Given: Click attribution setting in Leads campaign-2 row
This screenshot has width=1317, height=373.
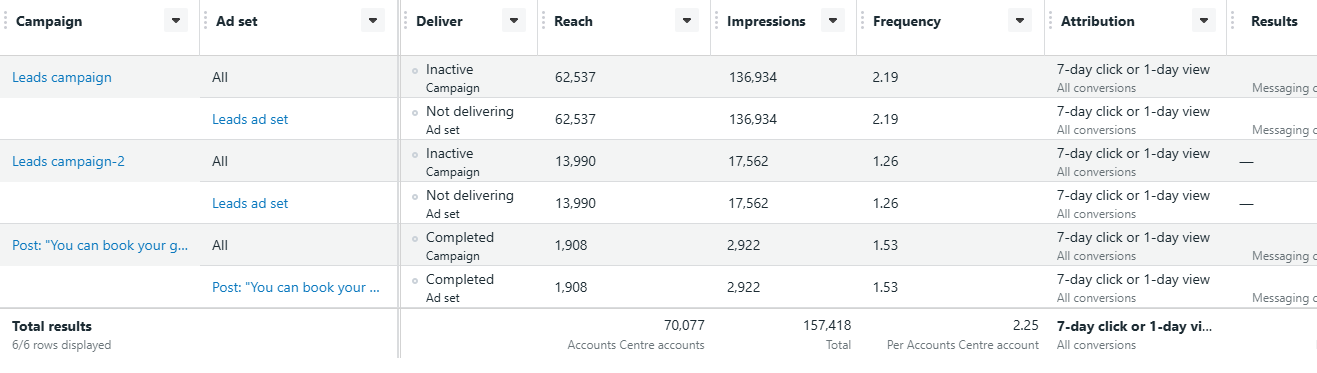Looking at the screenshot, I should tap(1133, 153).
